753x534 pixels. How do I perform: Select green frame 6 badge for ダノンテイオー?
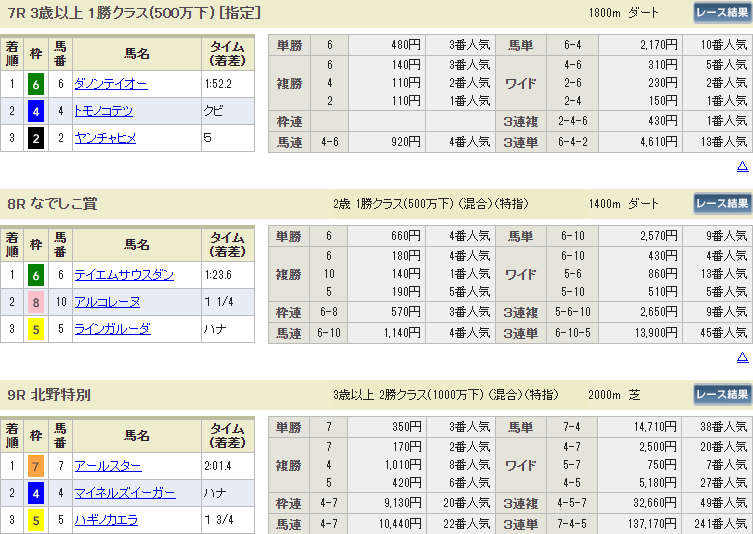pos(36,85)
